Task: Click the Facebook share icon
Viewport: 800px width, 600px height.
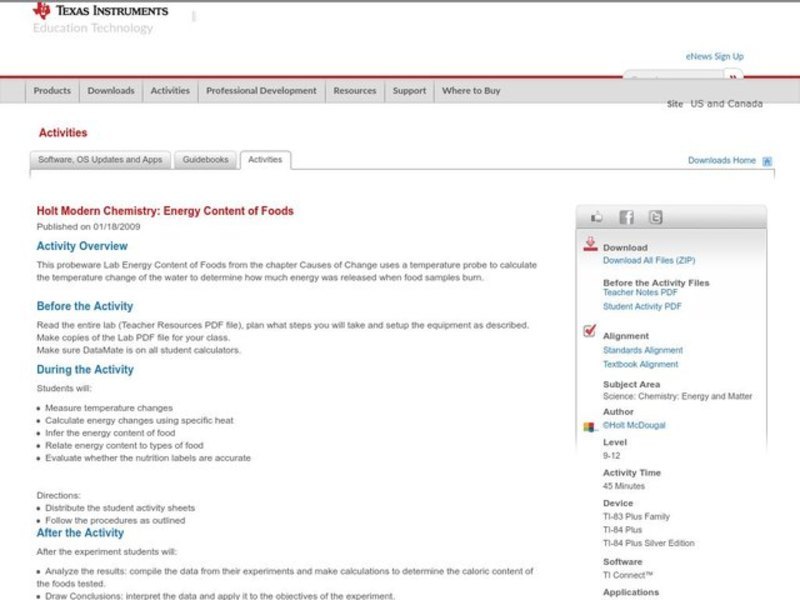Action: click(625, 216)
